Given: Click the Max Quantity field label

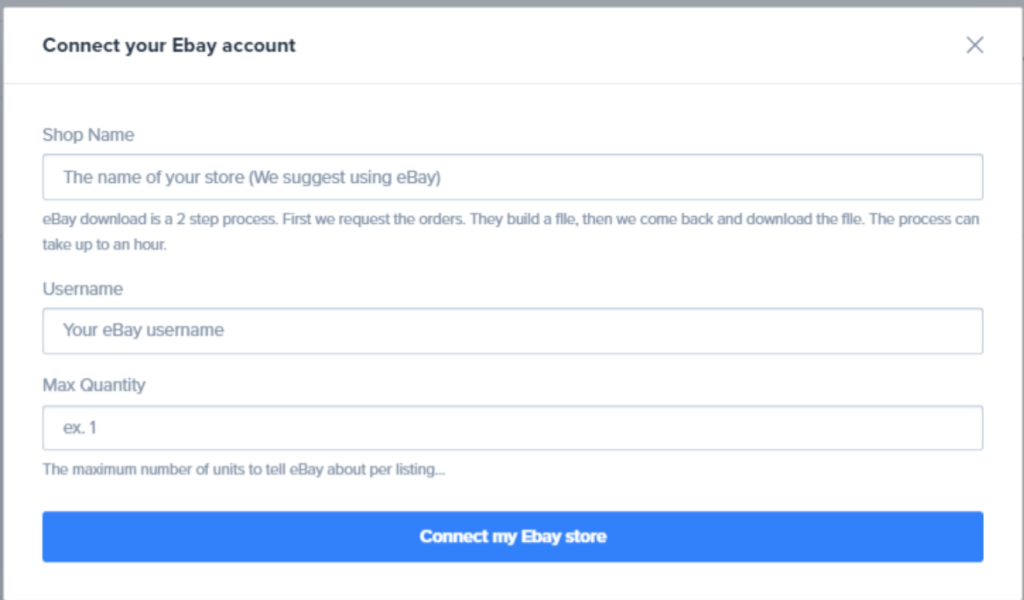Looking at the screenshot, I should tap(94, 385).
